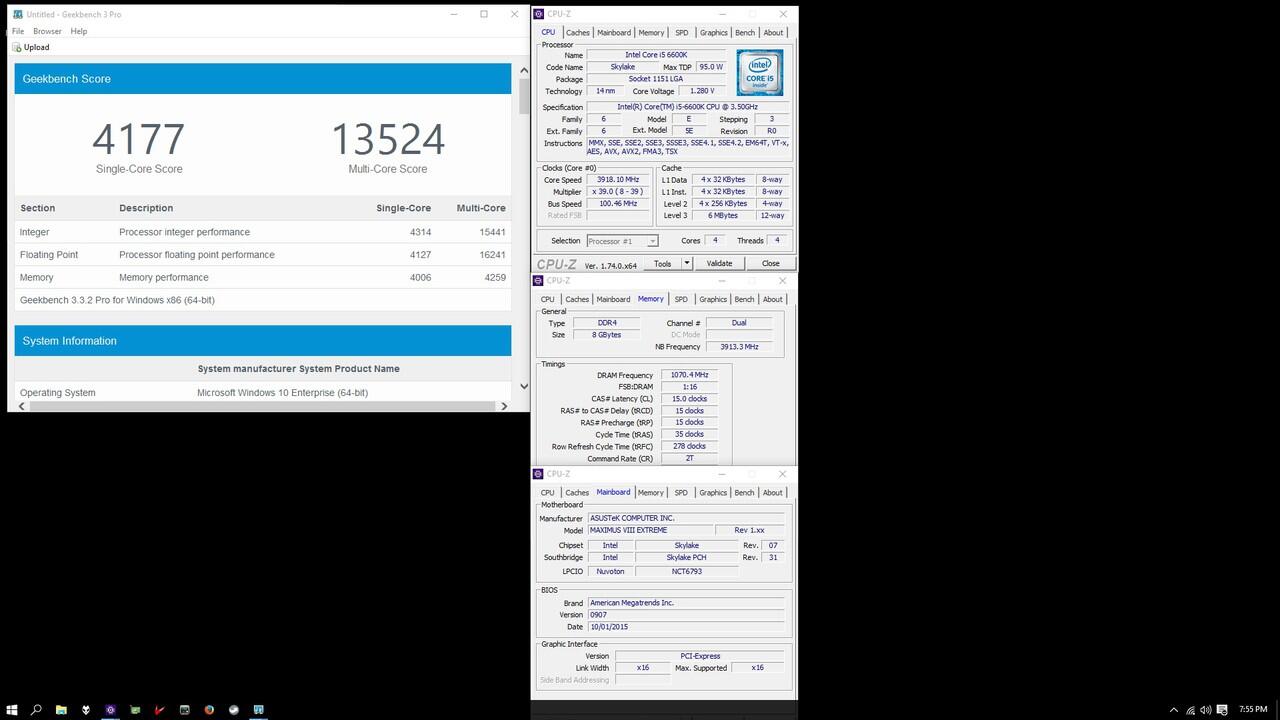
Task: Click the Geekbench window title icon
Action: (x=18, y=15)
